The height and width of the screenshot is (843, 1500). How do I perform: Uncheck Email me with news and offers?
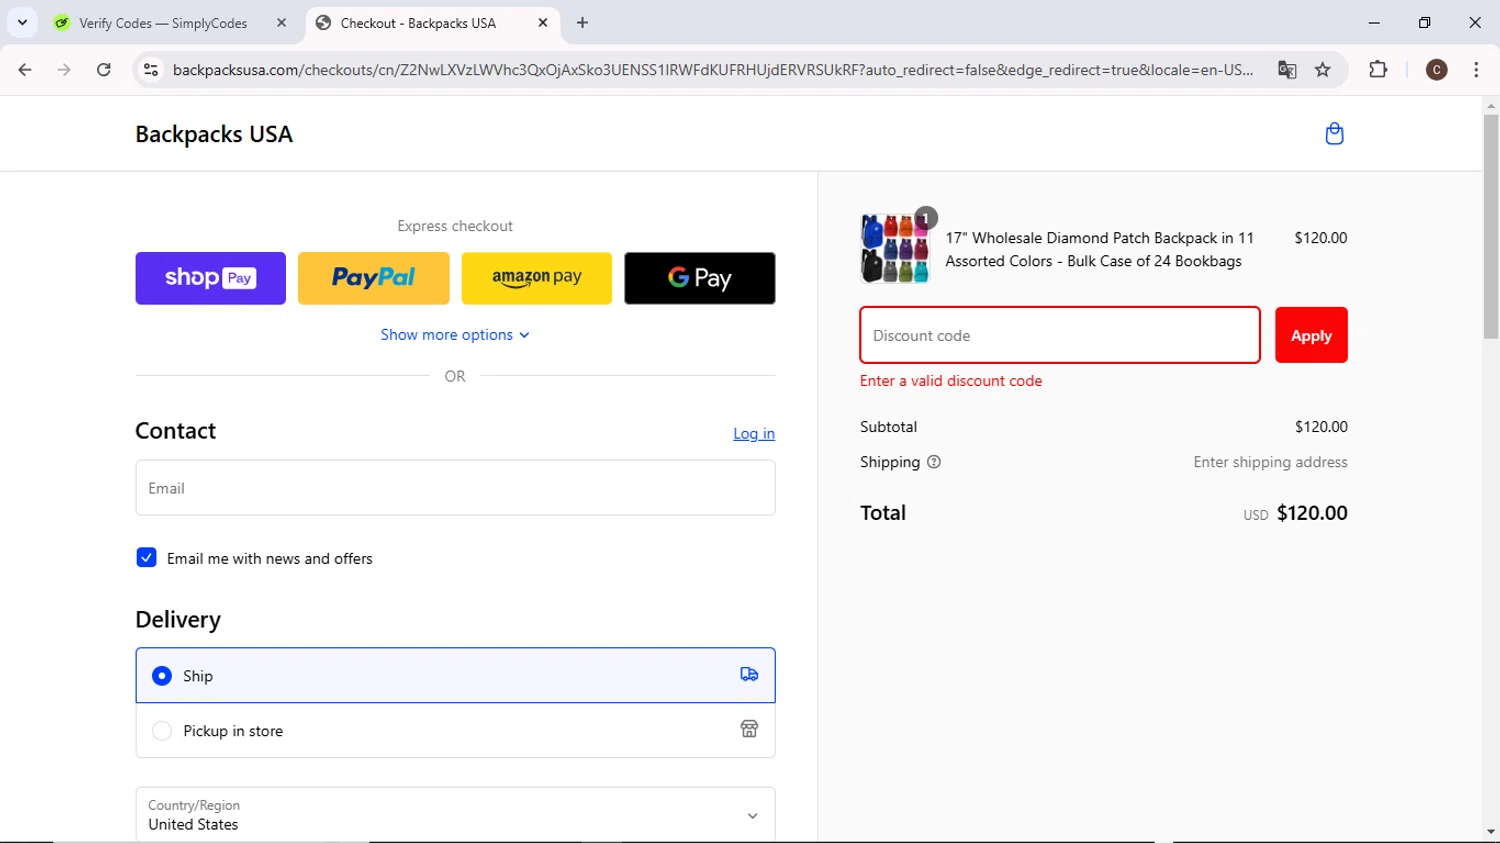pos(146,558)
